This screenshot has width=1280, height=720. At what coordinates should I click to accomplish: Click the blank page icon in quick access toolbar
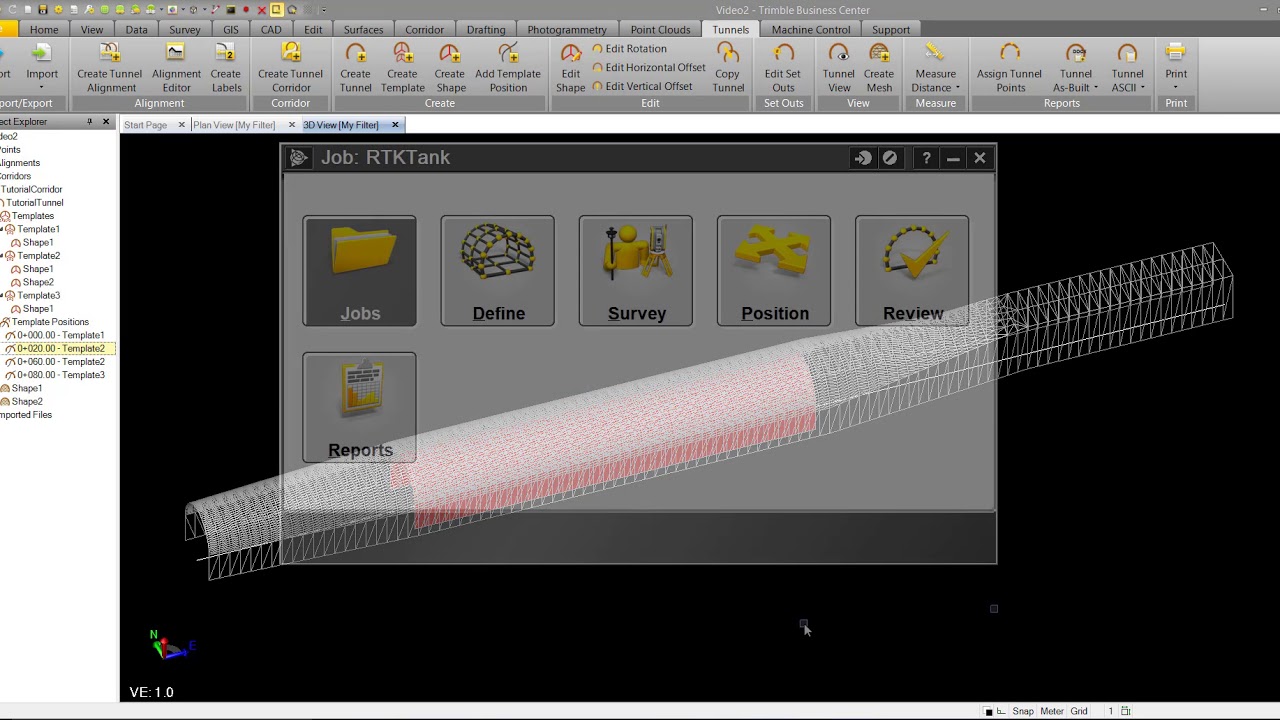pos(27,10)
